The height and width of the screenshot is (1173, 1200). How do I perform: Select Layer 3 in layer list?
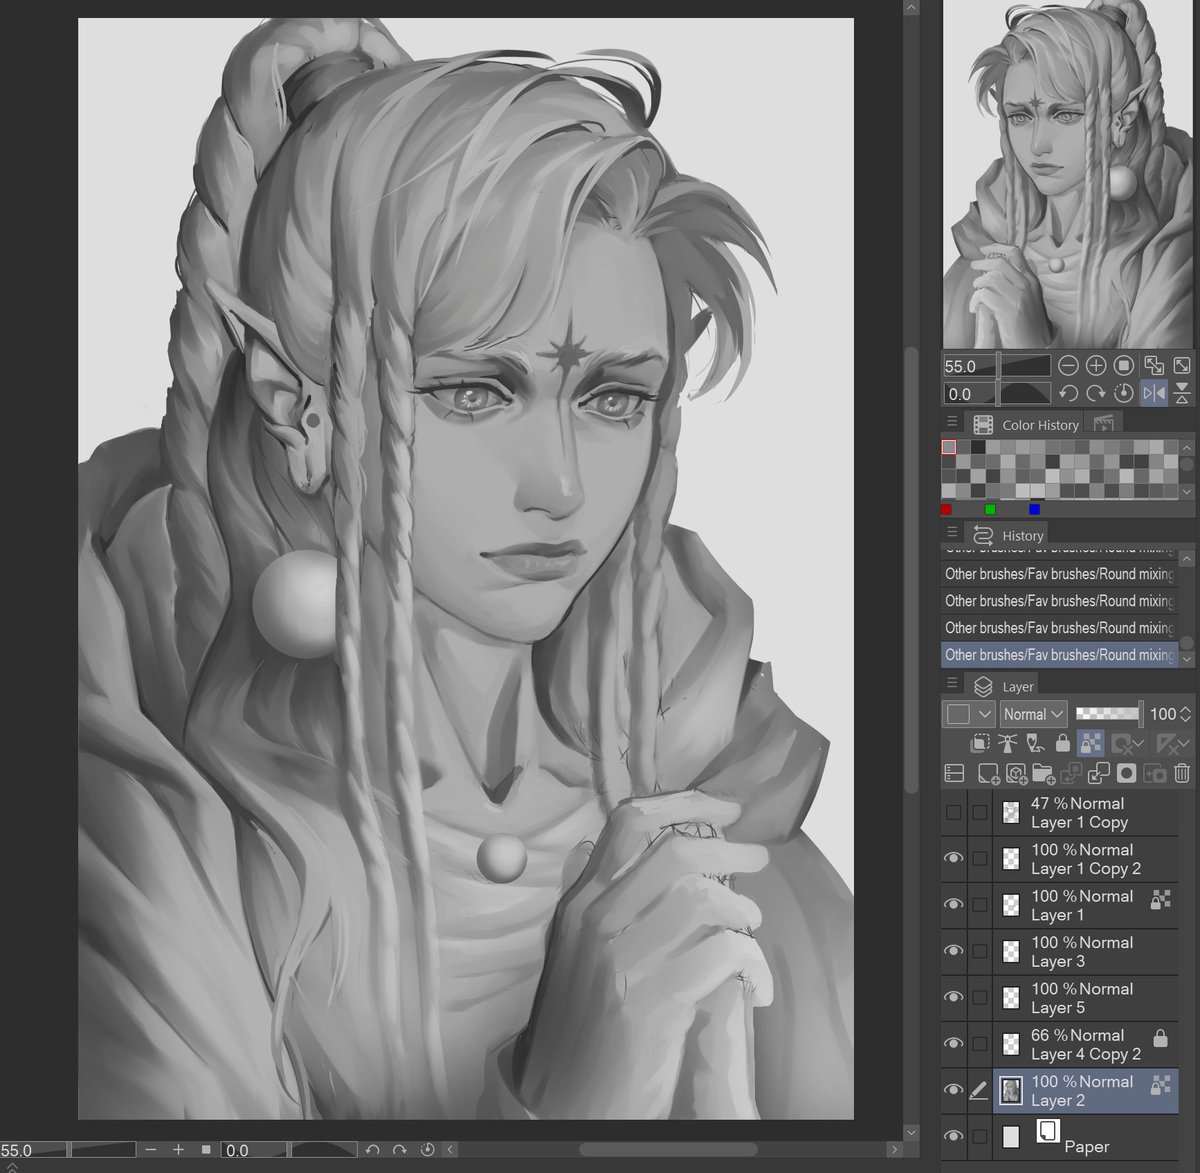[x=1085, y=952]
